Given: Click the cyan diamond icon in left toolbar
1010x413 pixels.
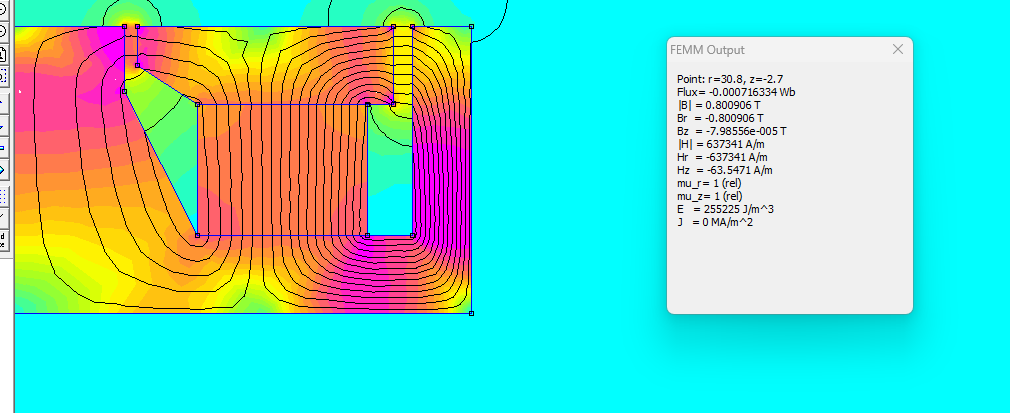Looking at the screenshot, I should 2,170.
